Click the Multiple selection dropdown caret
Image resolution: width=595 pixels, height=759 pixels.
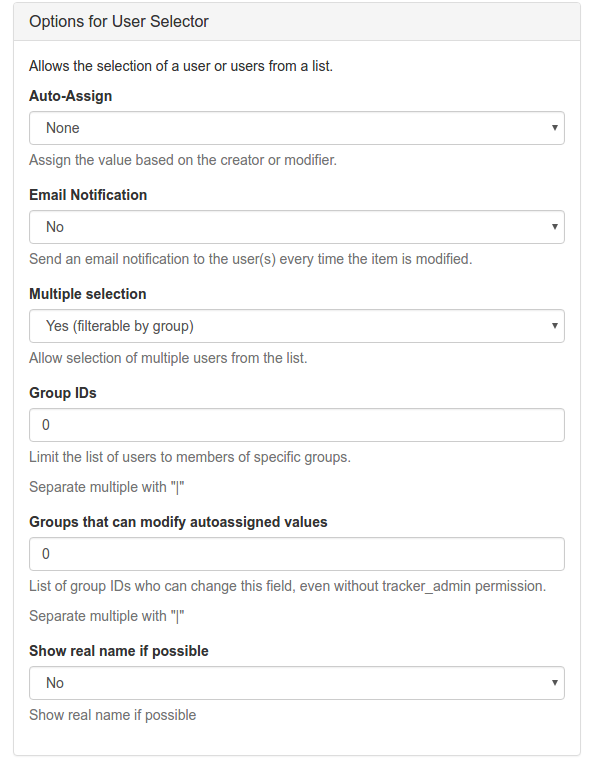pos(555,325)
